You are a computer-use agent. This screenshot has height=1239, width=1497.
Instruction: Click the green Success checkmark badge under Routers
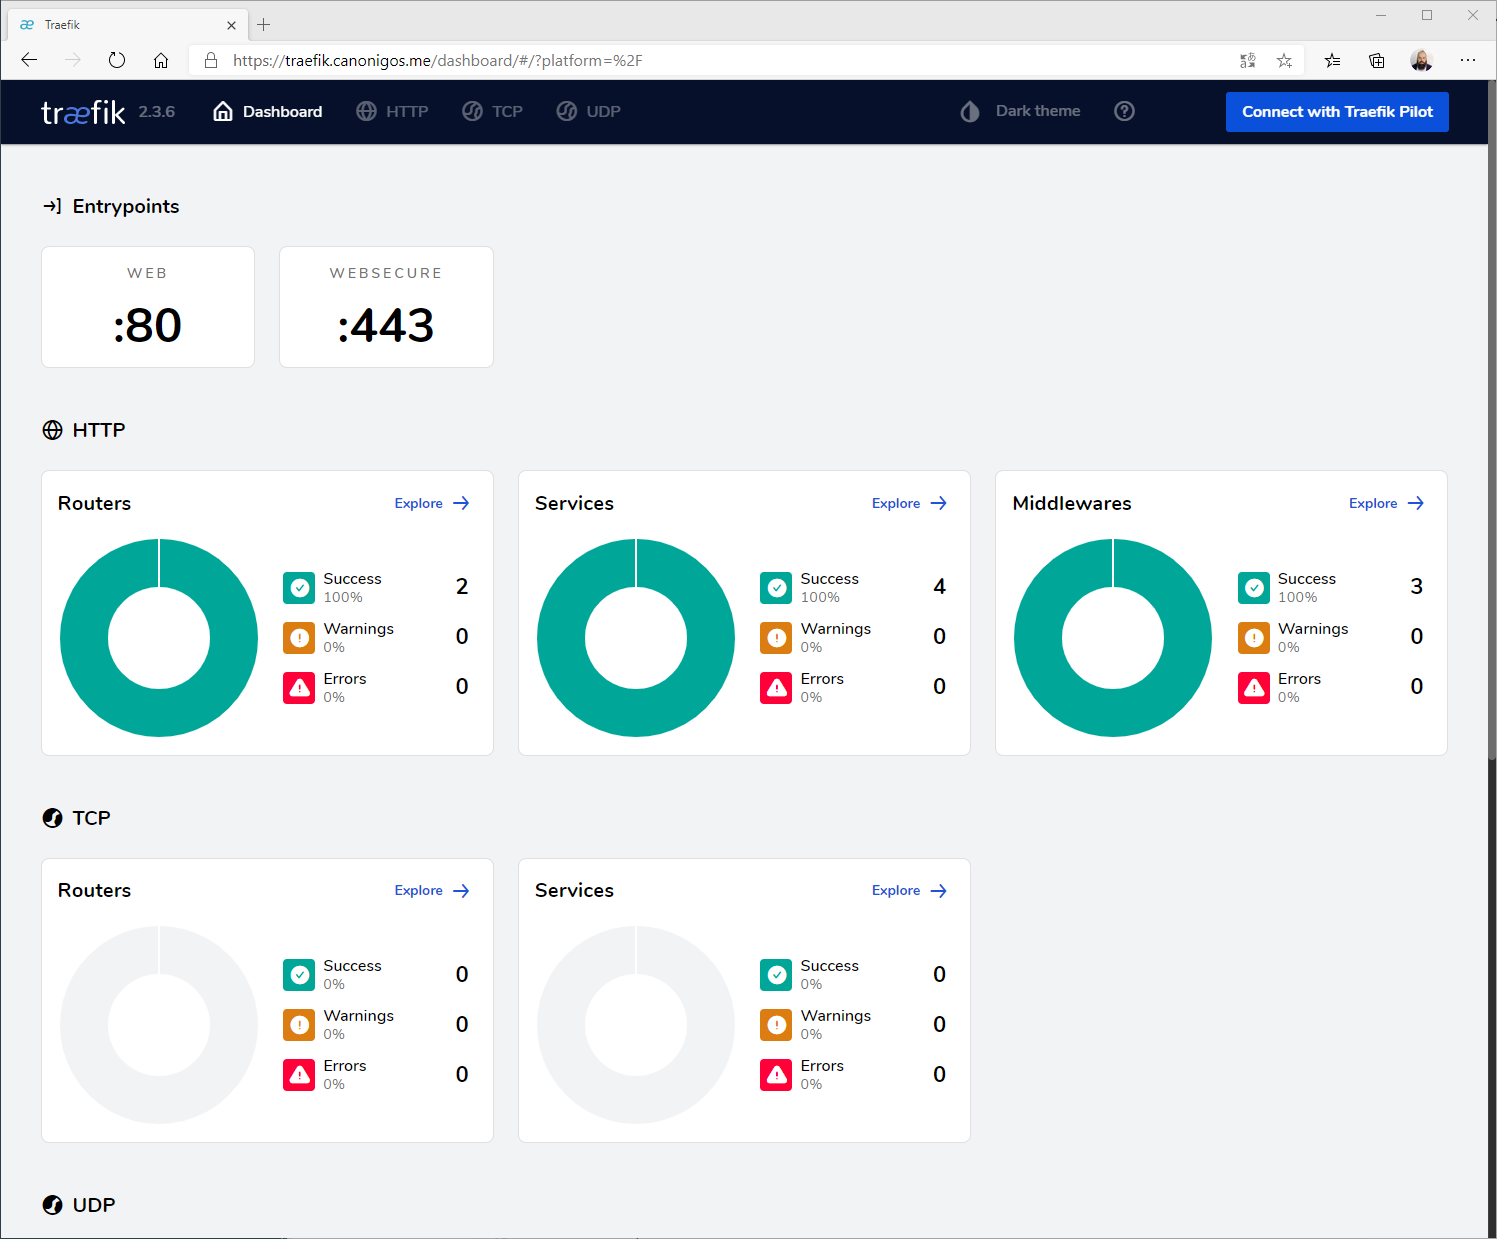click(x=298, y=587)
